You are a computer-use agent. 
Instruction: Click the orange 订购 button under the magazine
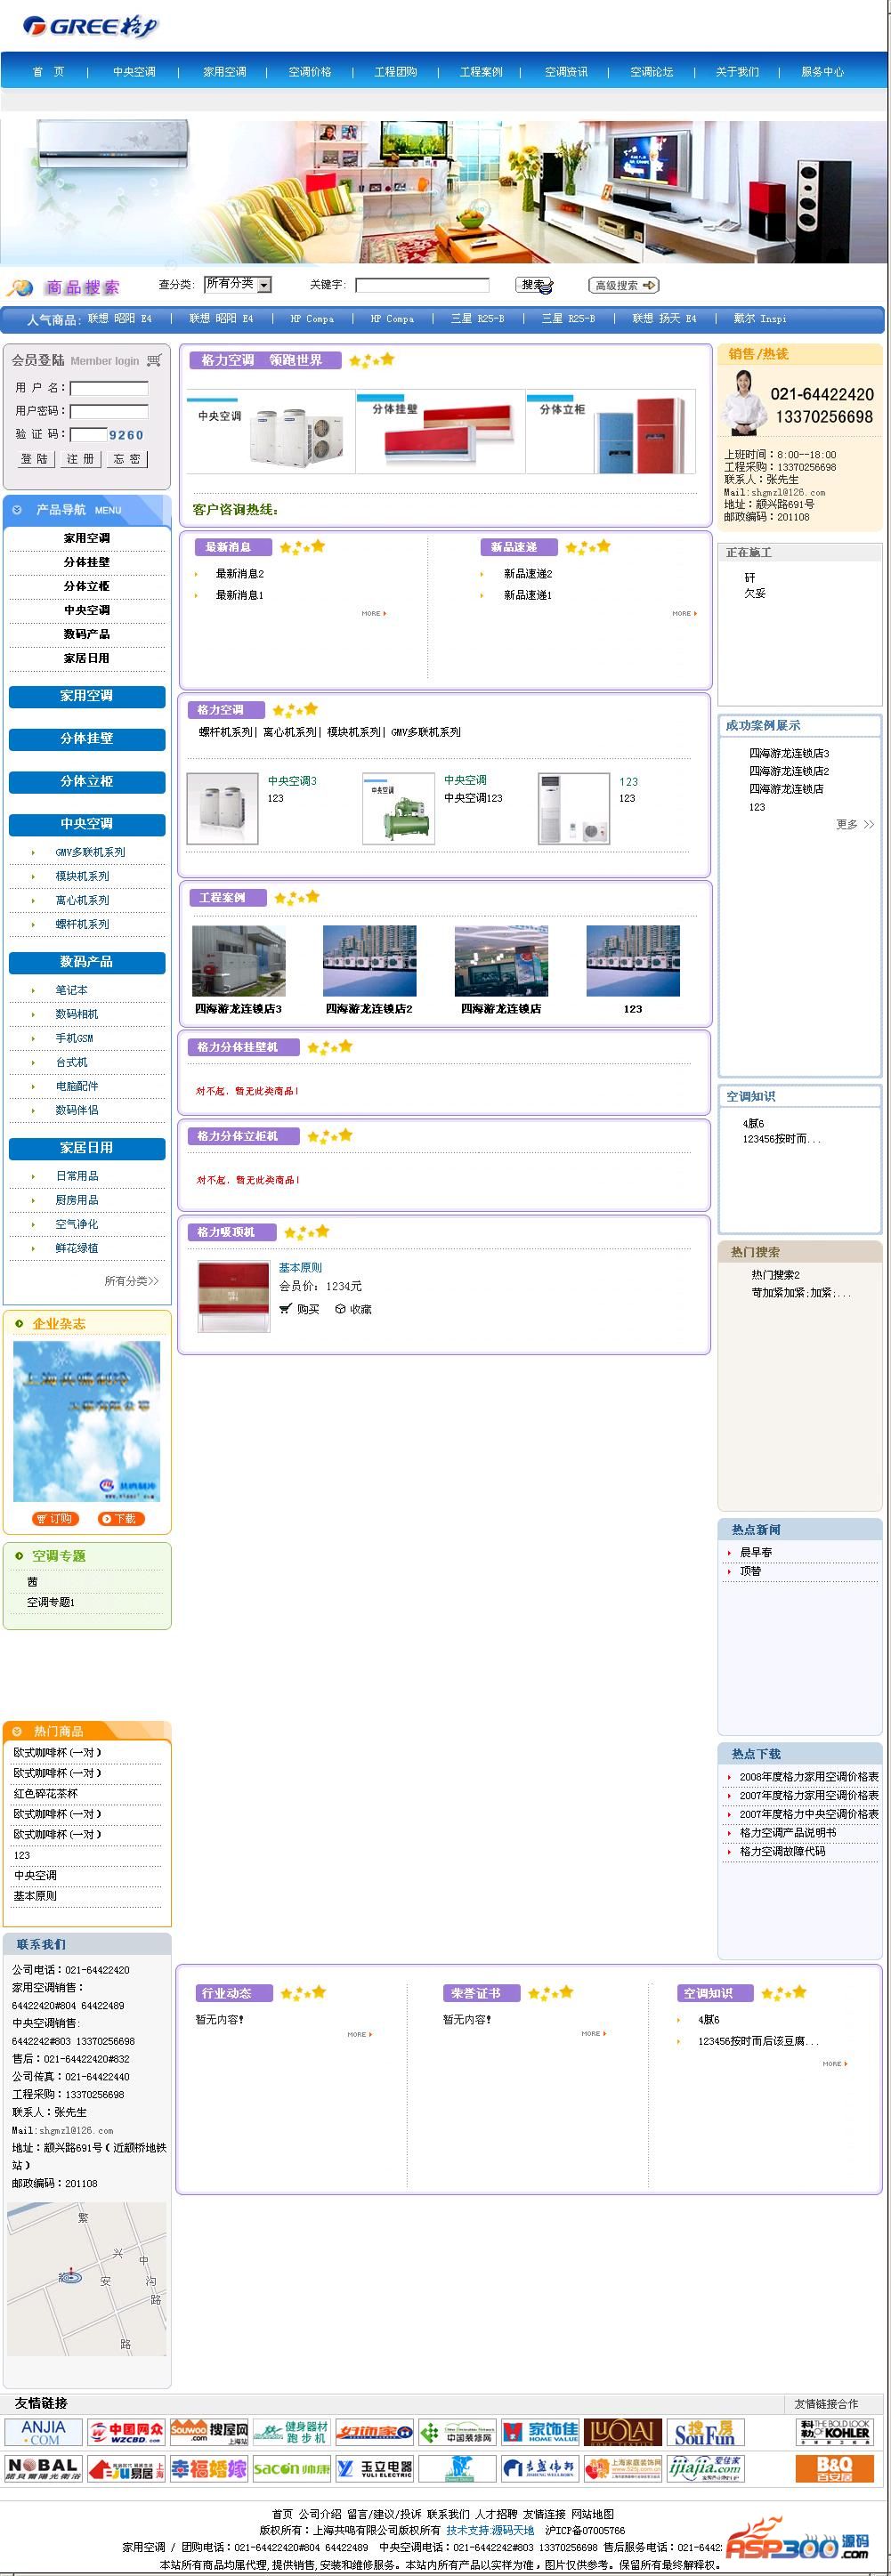tap(54, 1519)
